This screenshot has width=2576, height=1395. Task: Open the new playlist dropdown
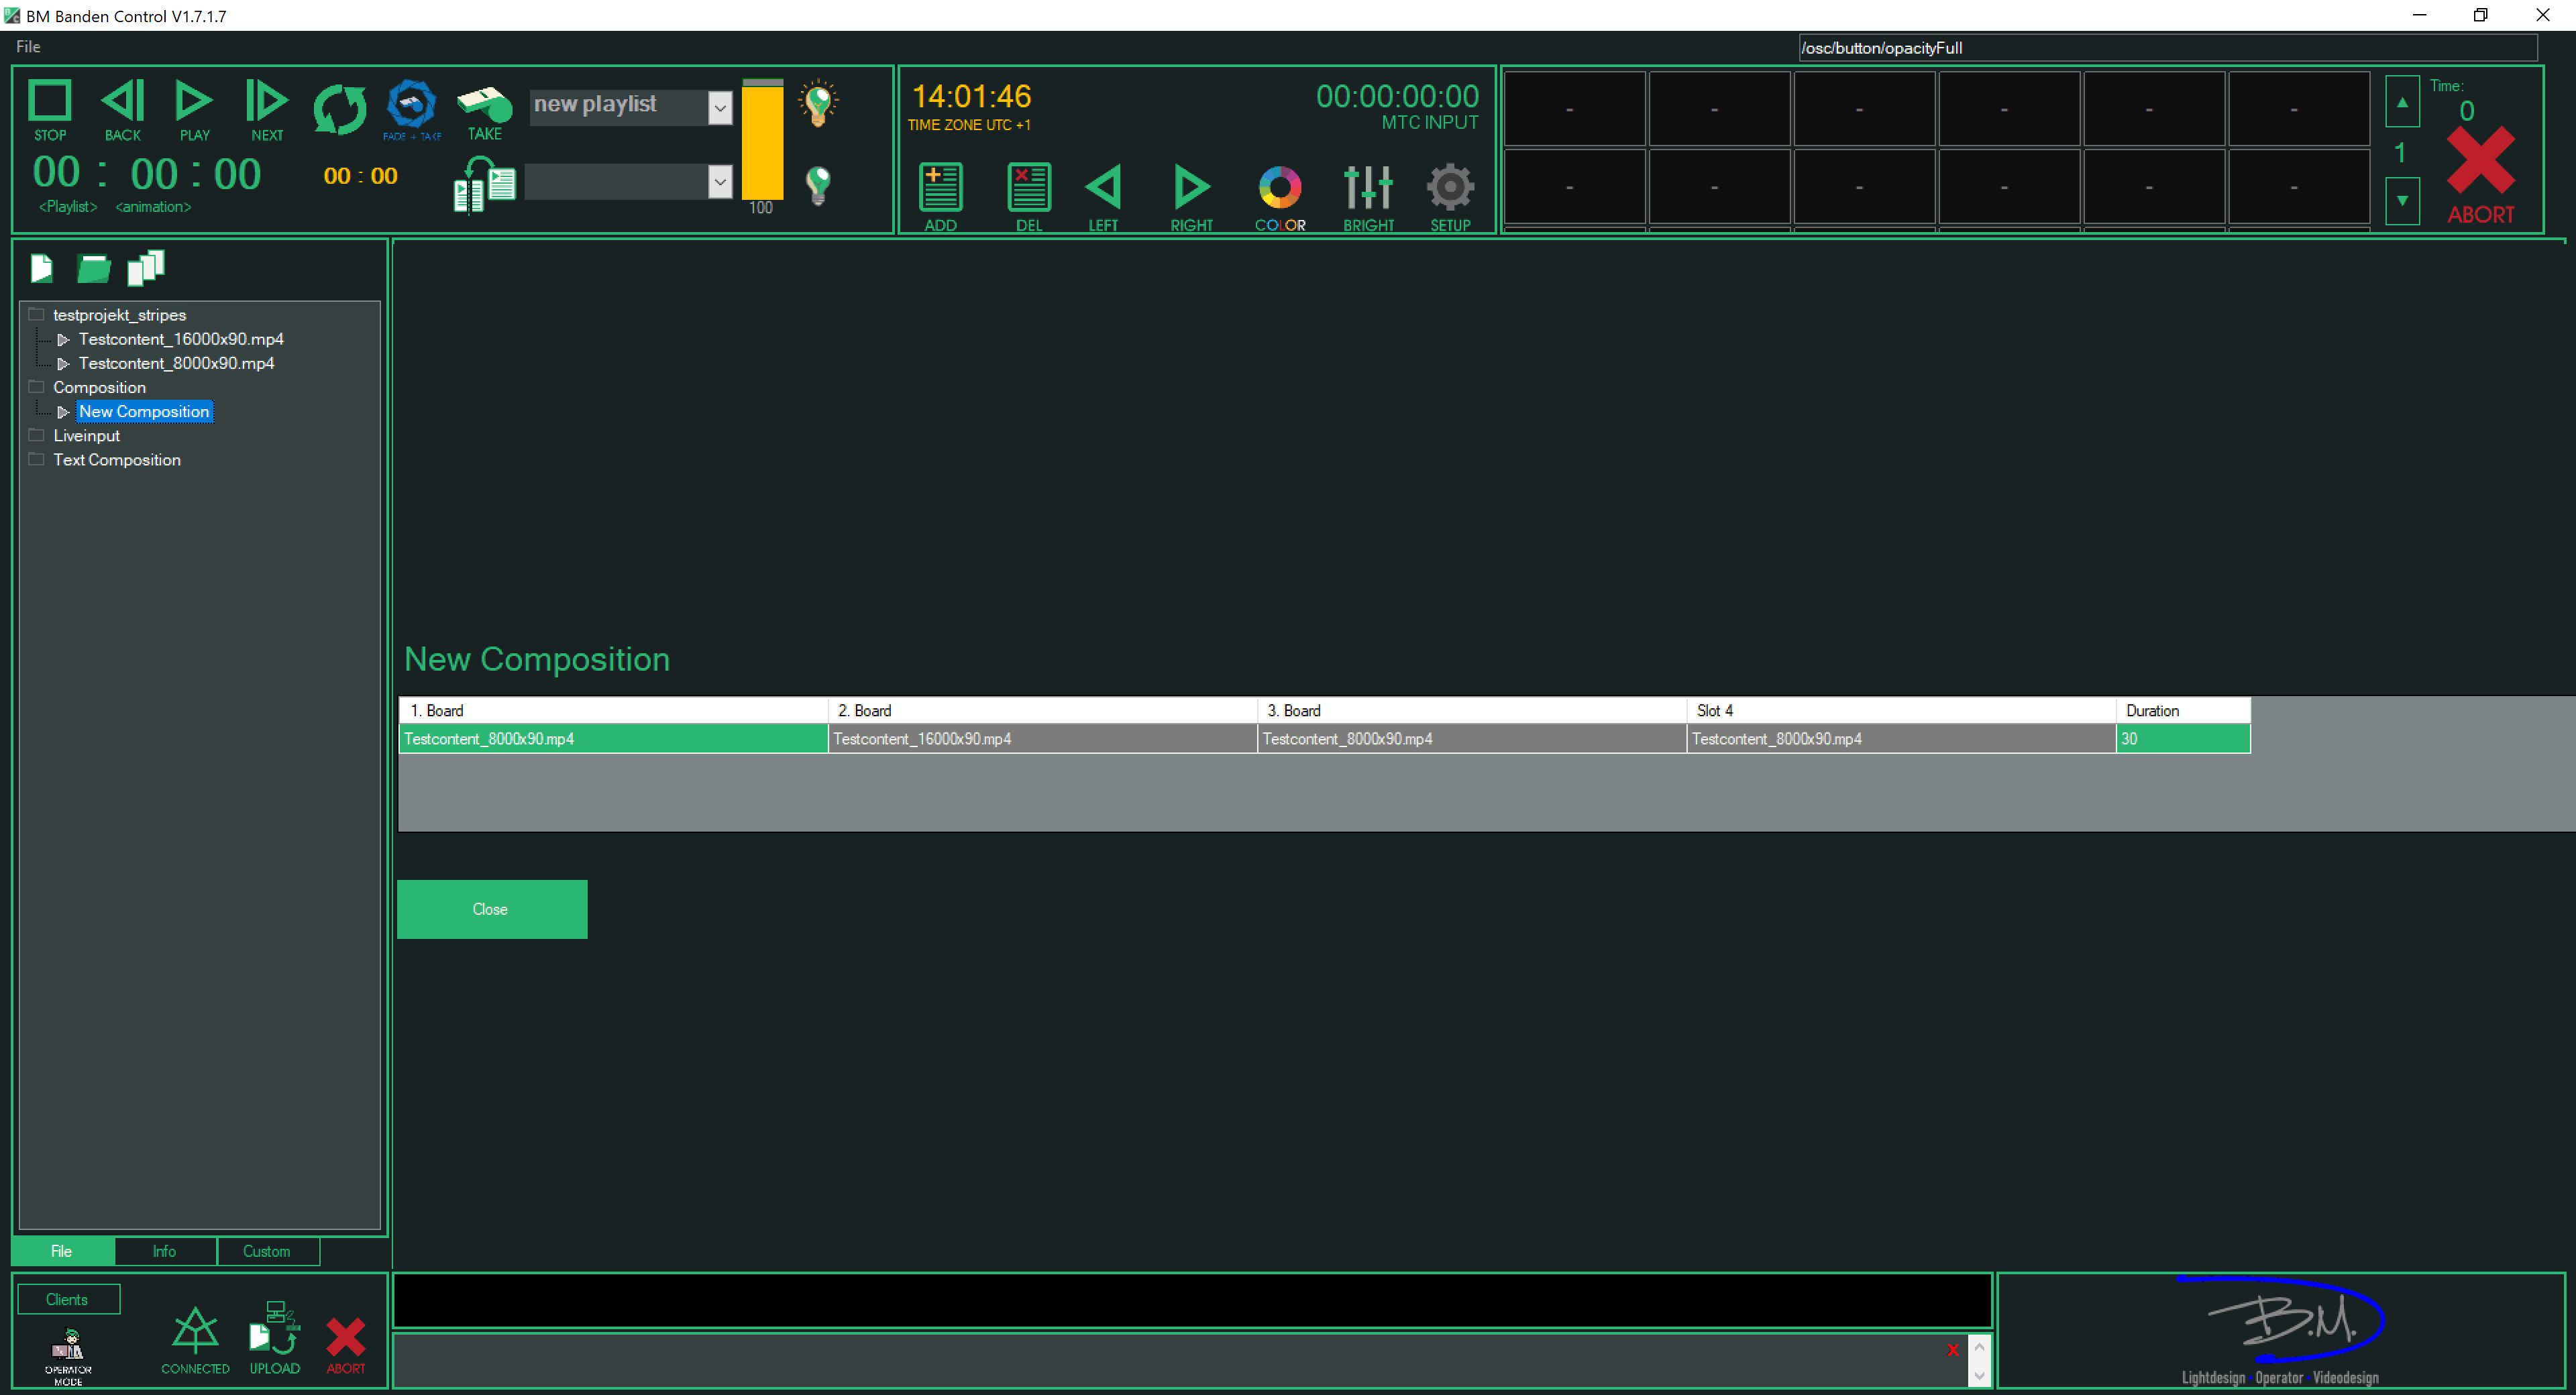click(x=720, y=106)
